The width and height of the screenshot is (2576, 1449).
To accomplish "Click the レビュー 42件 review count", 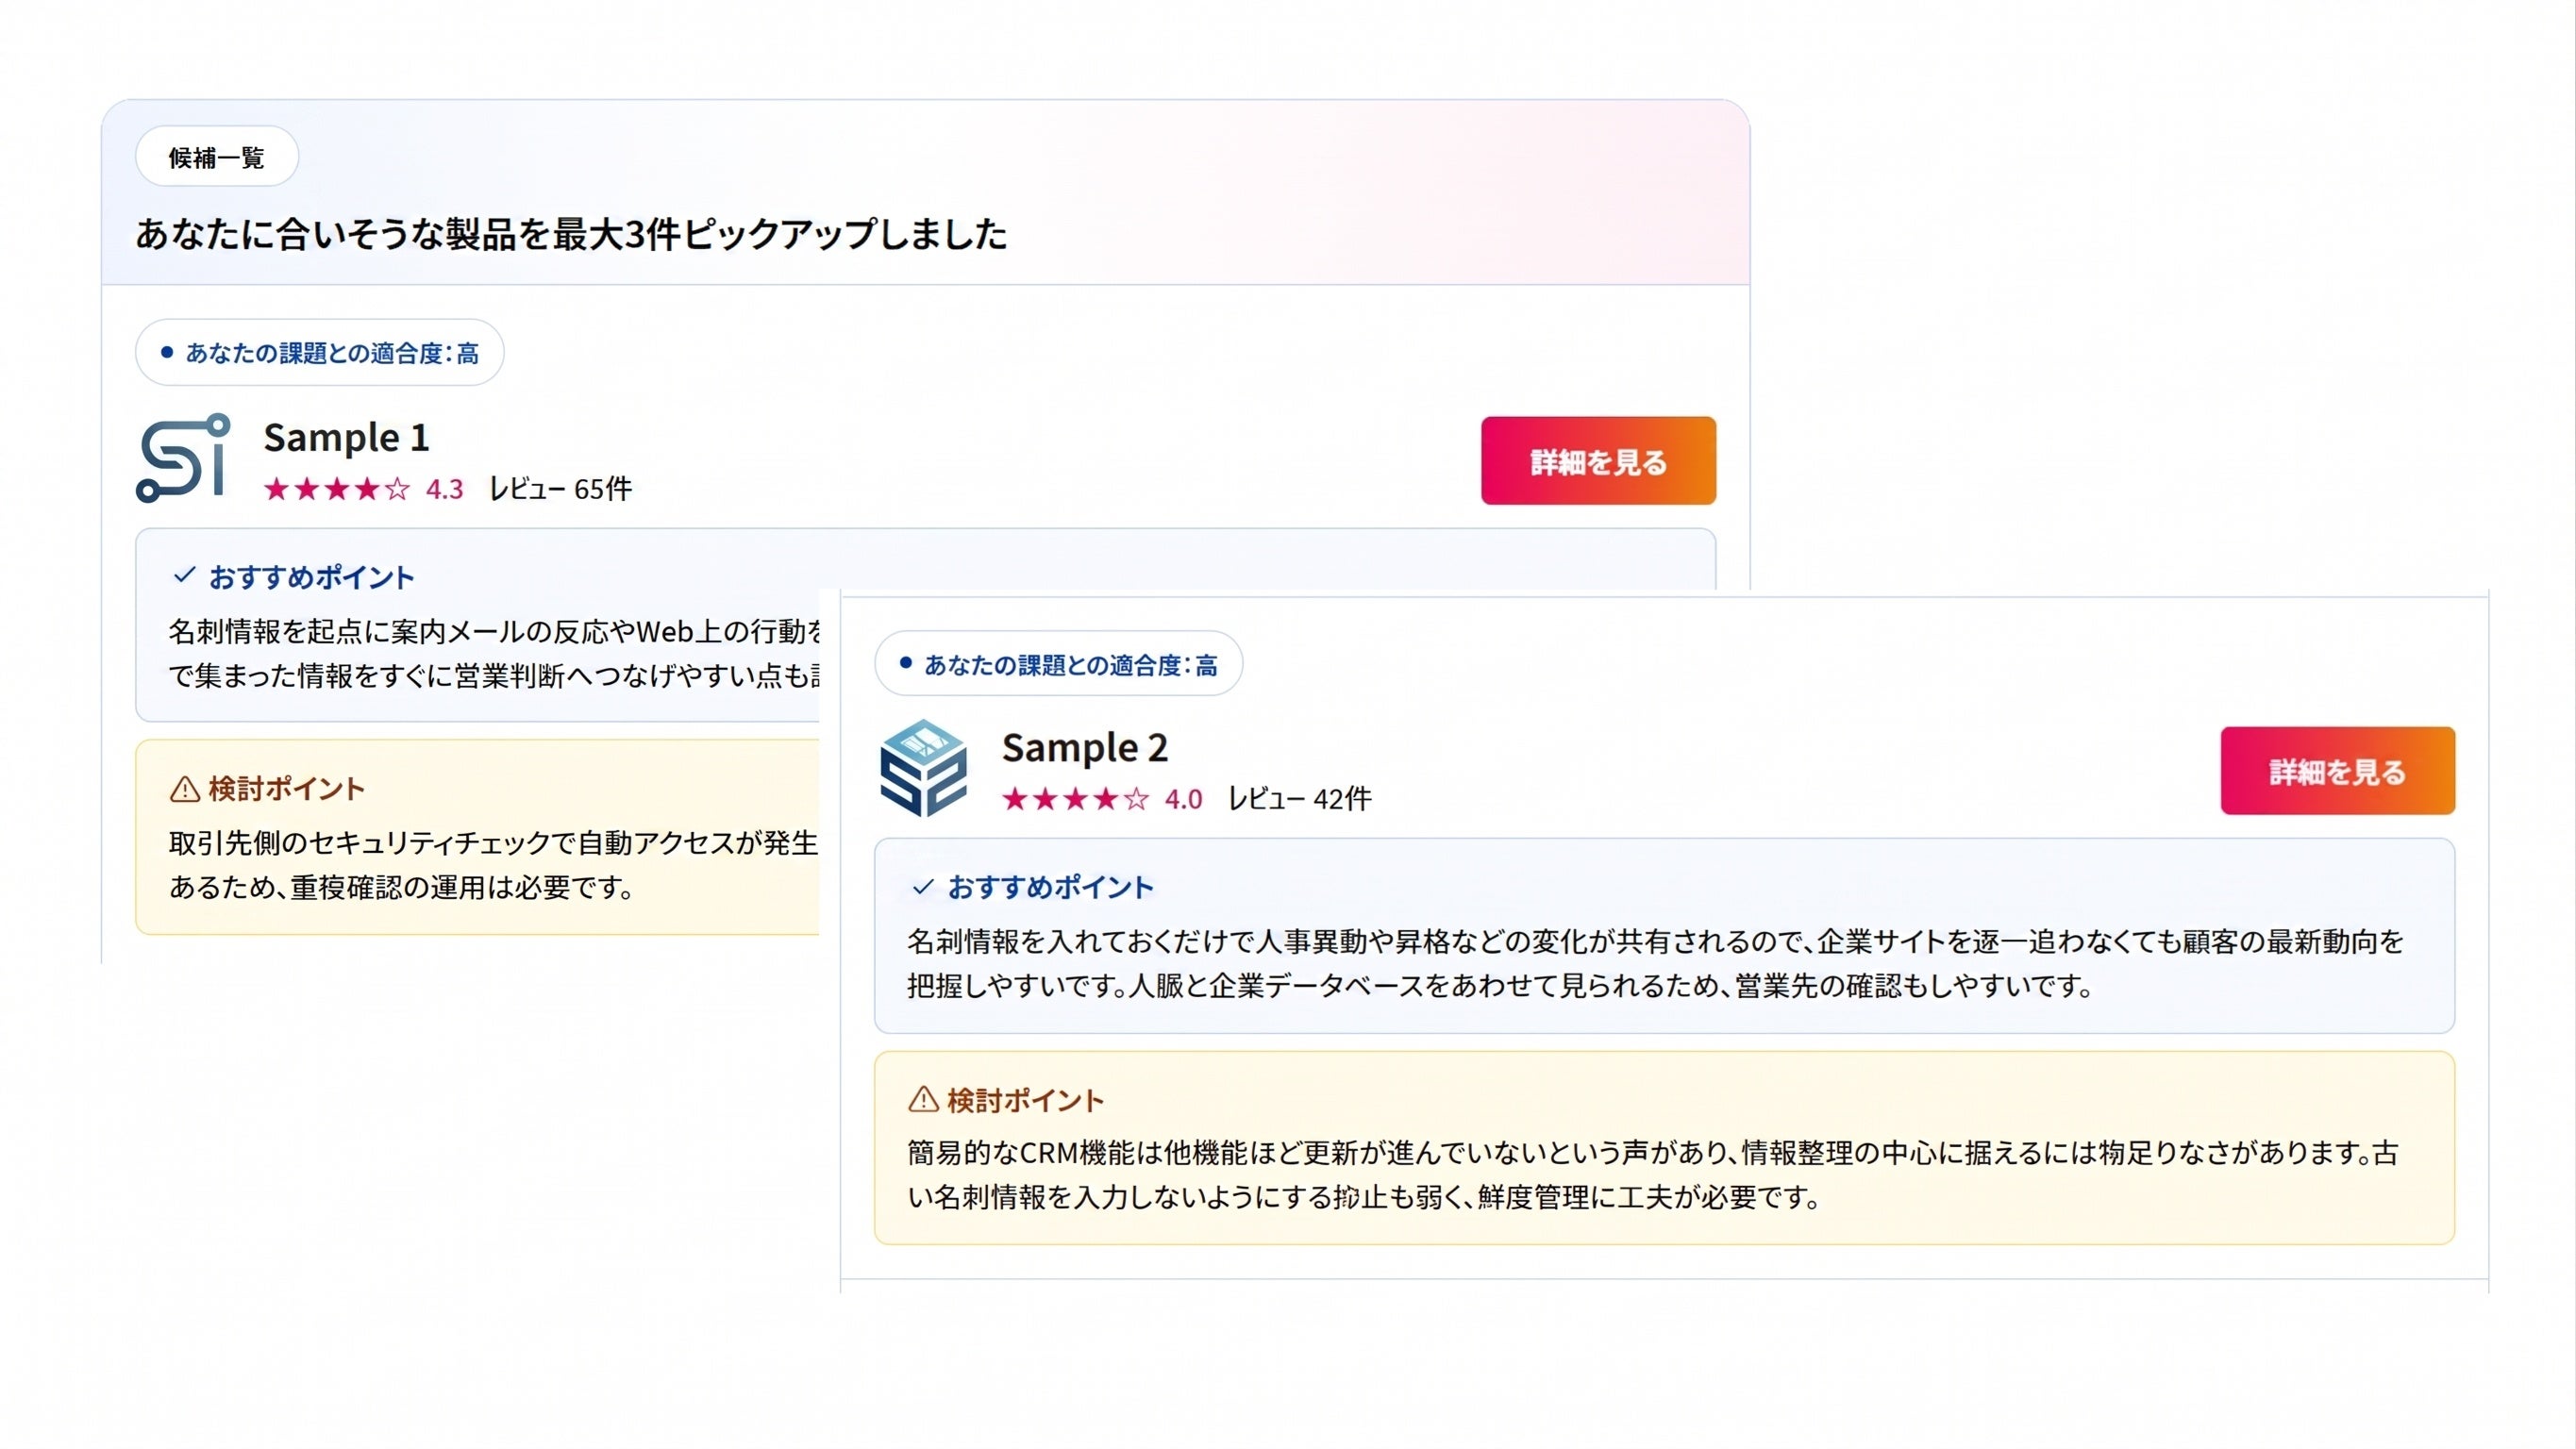I will (1300, 799).
